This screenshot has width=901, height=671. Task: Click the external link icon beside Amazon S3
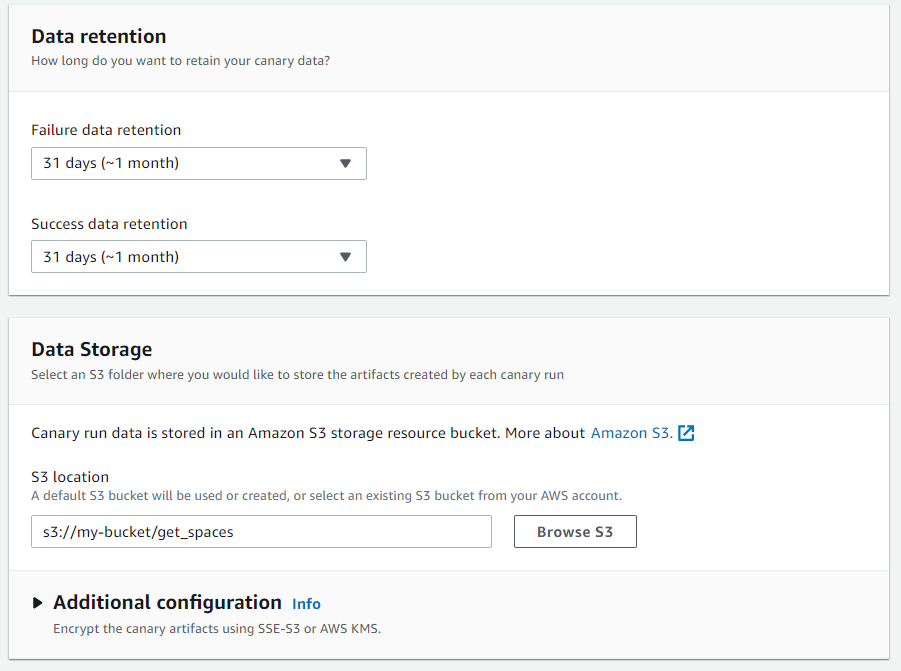(x=686, y=433)
